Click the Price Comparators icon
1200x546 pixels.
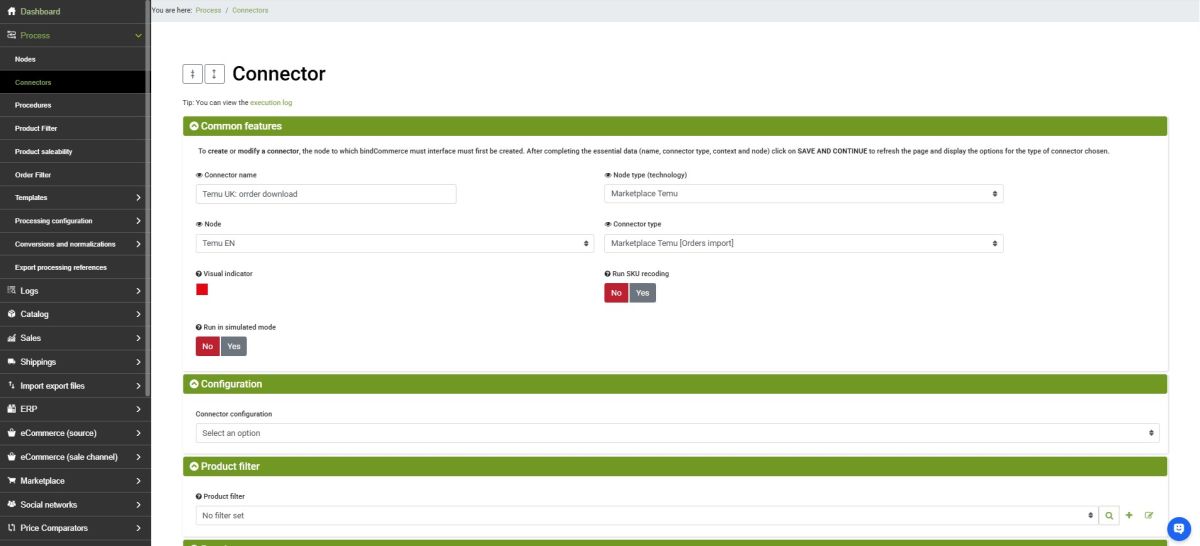(x=11, y=528)
